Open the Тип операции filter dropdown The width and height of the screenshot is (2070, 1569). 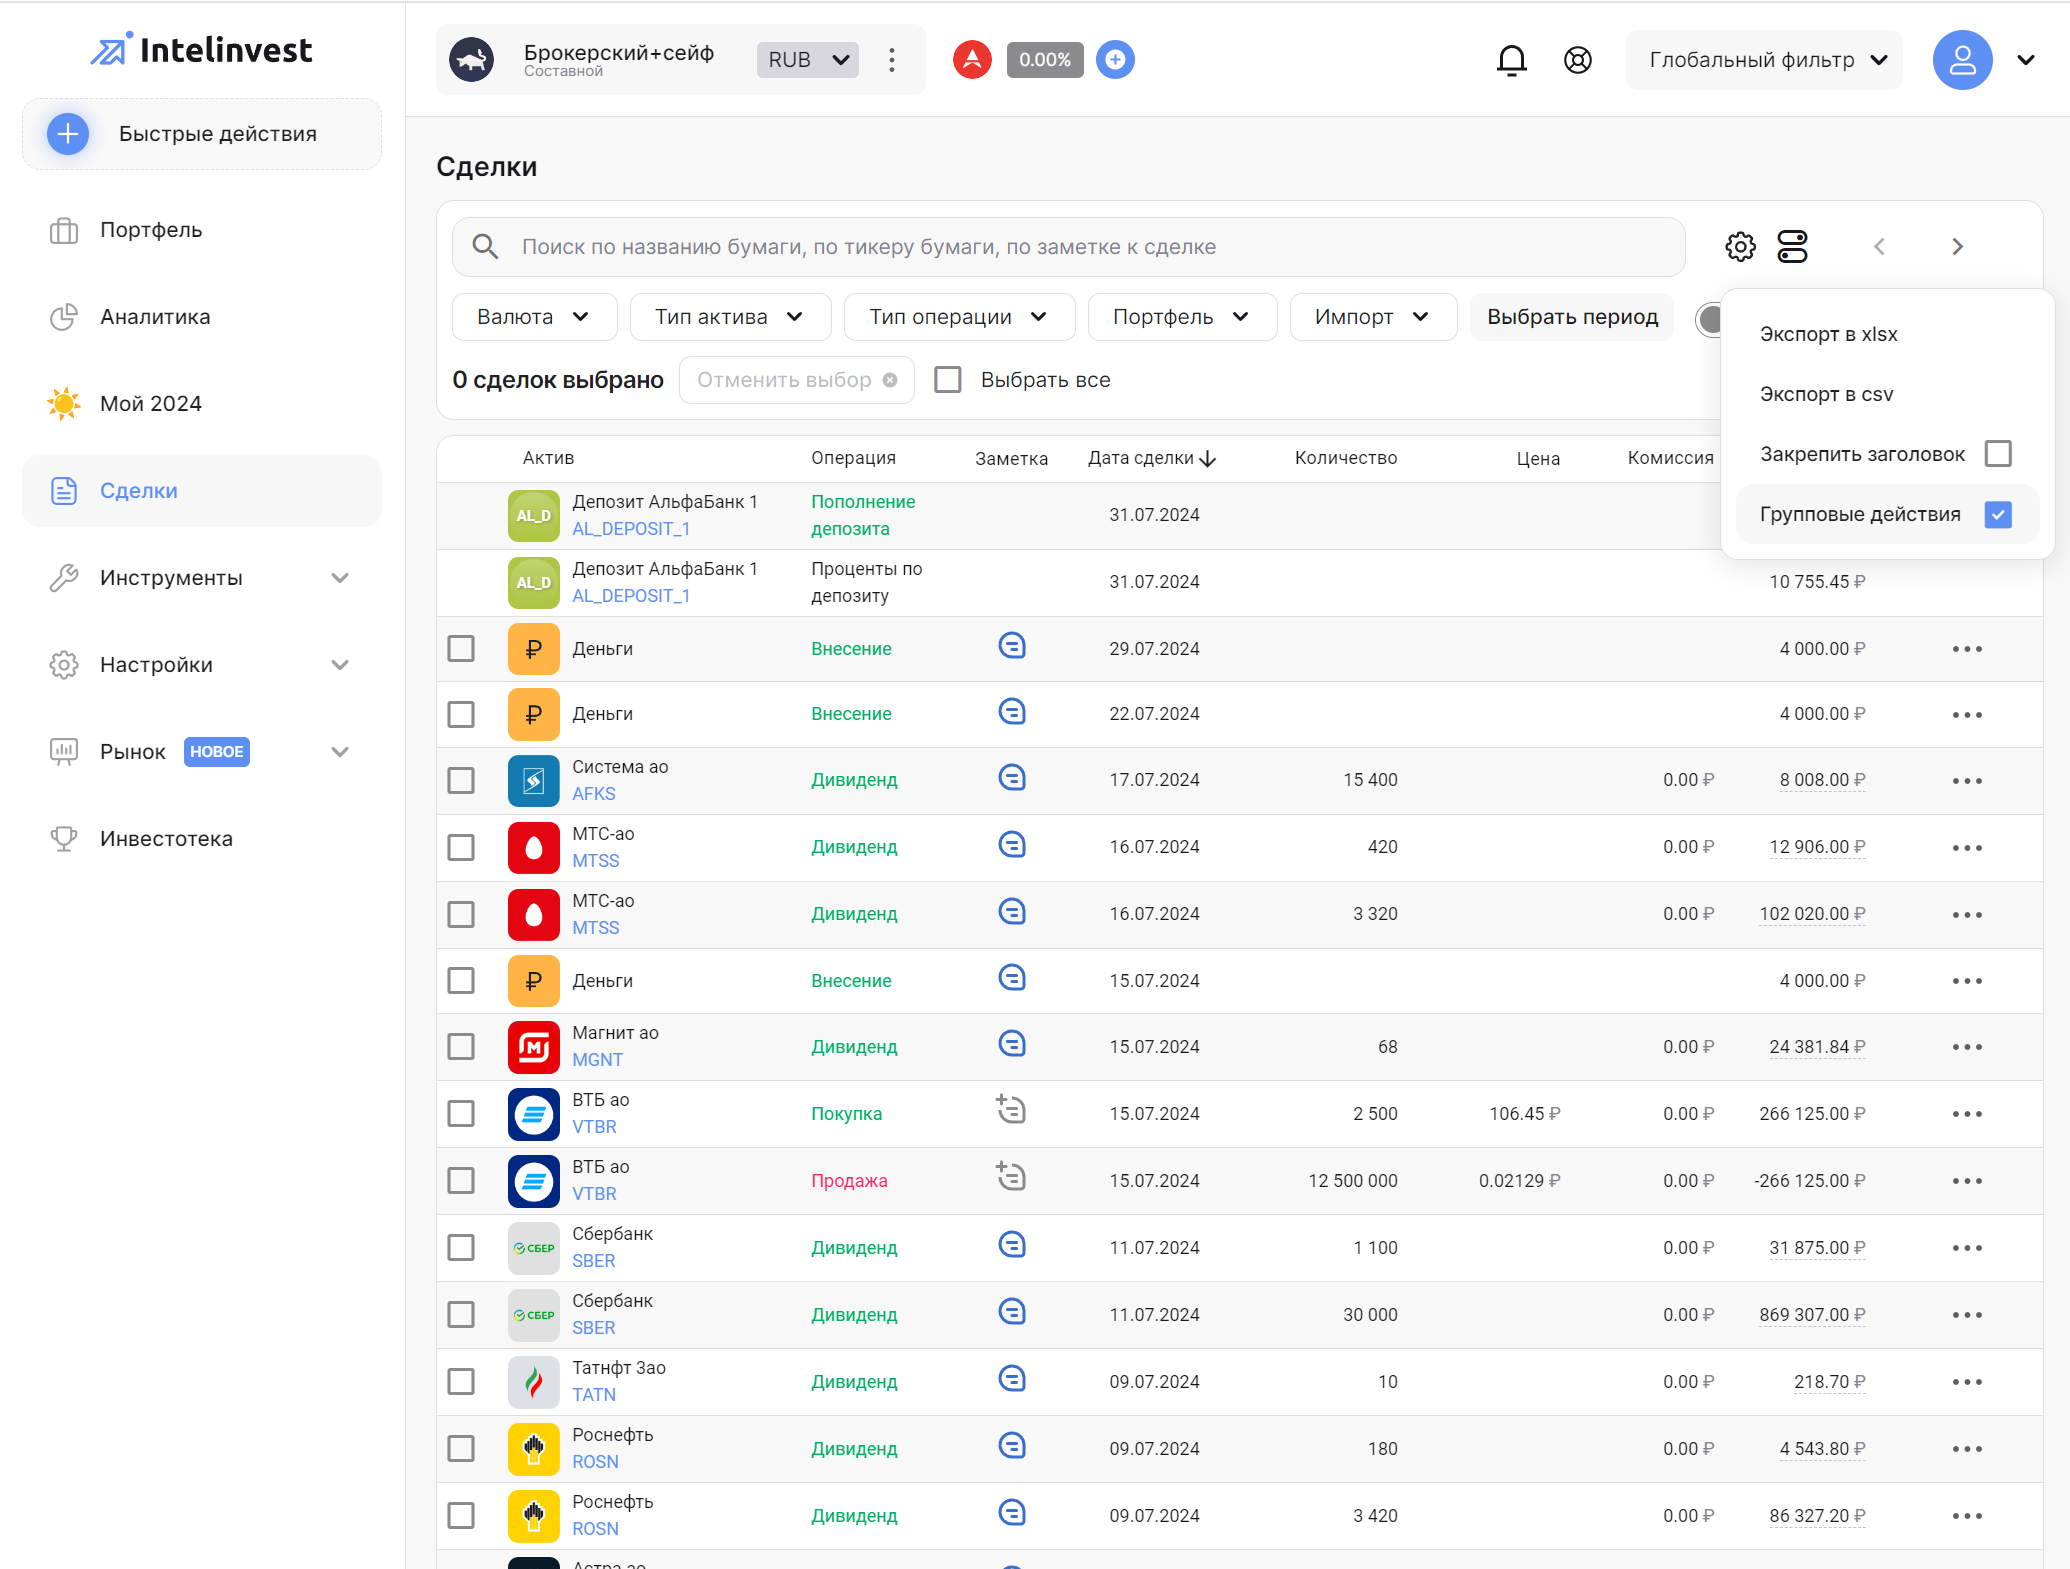tap(959, 317)
